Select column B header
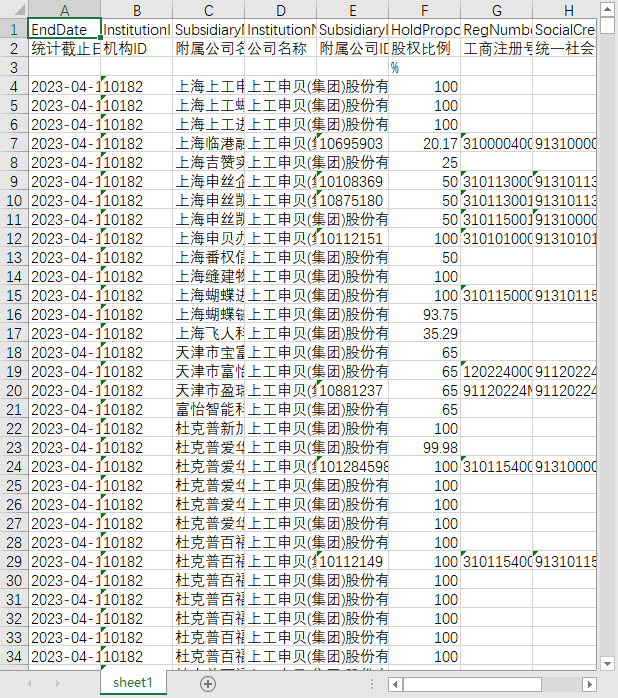 click(137, 9)
